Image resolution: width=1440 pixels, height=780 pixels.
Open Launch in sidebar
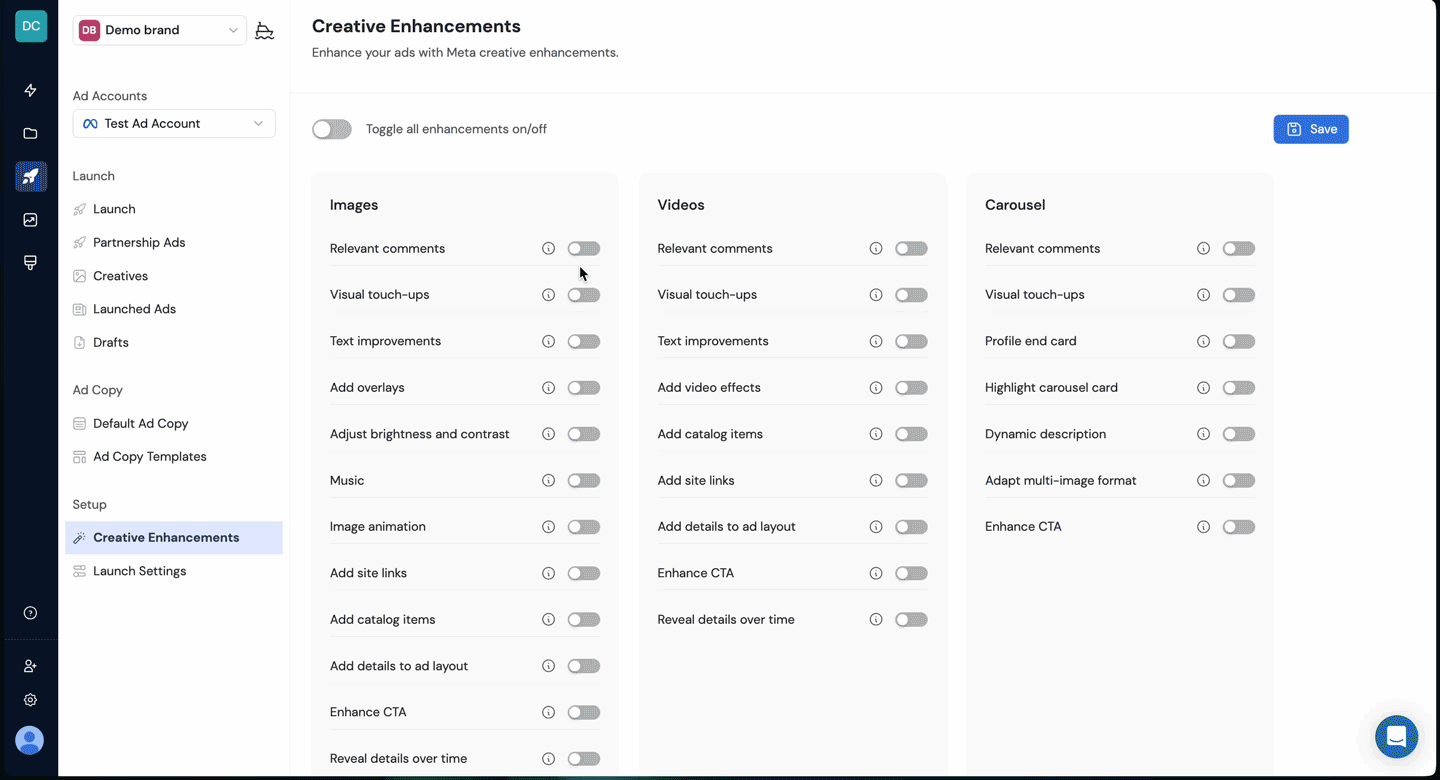(x=114, y=209)
